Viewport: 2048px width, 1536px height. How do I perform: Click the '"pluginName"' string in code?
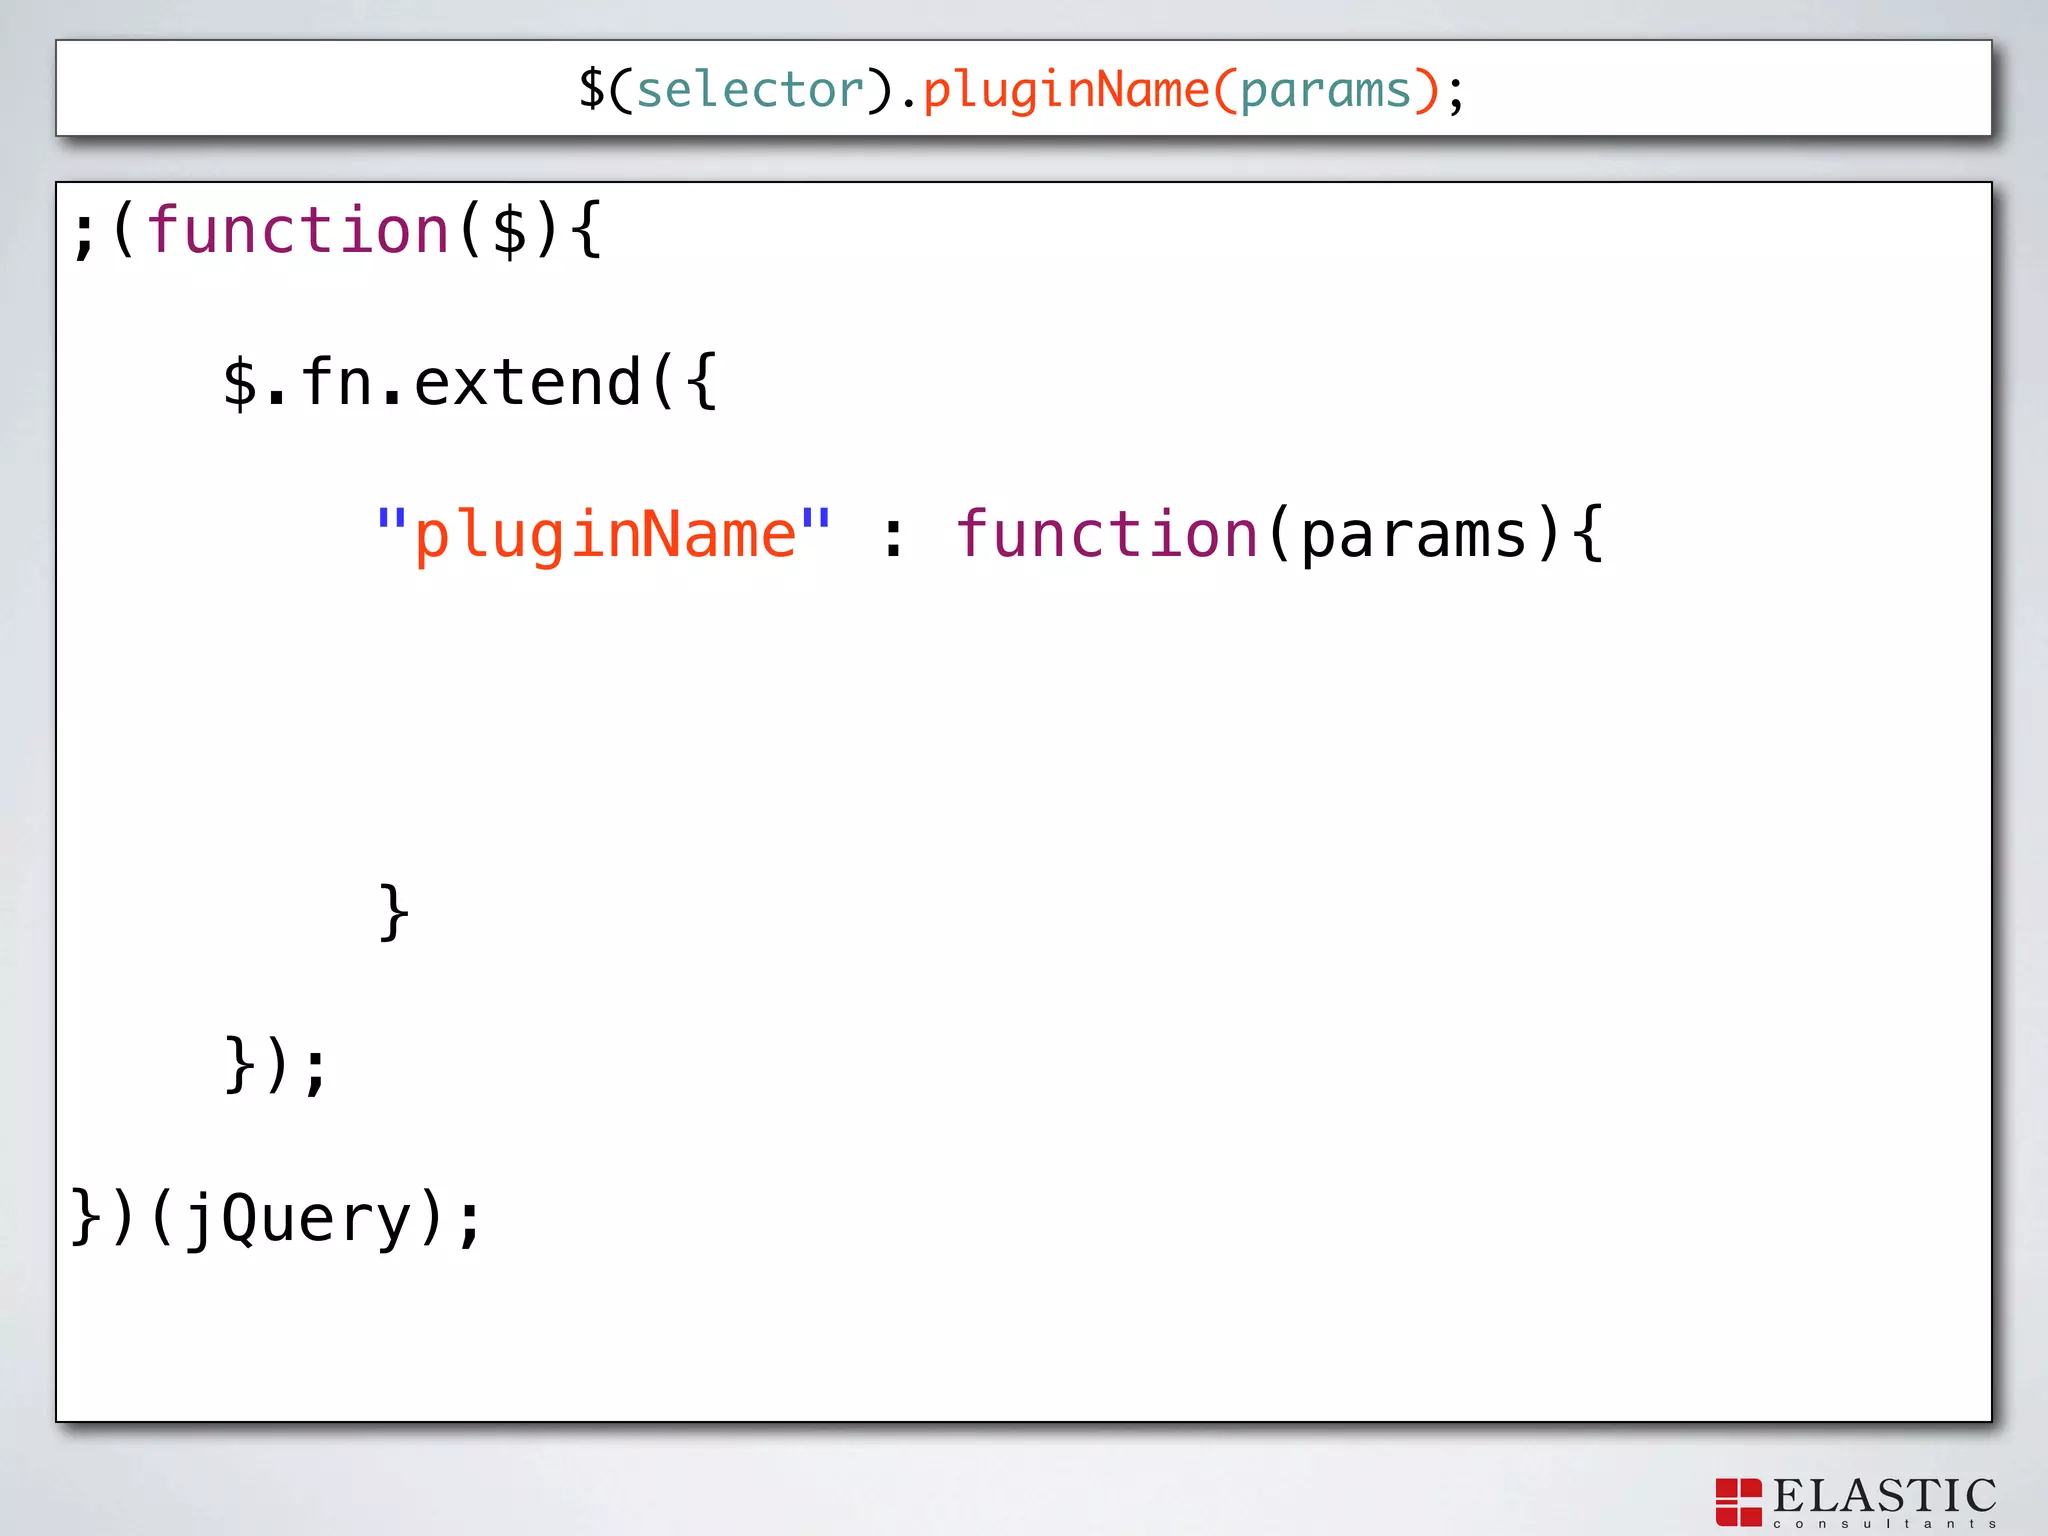(x=603, y=535)
